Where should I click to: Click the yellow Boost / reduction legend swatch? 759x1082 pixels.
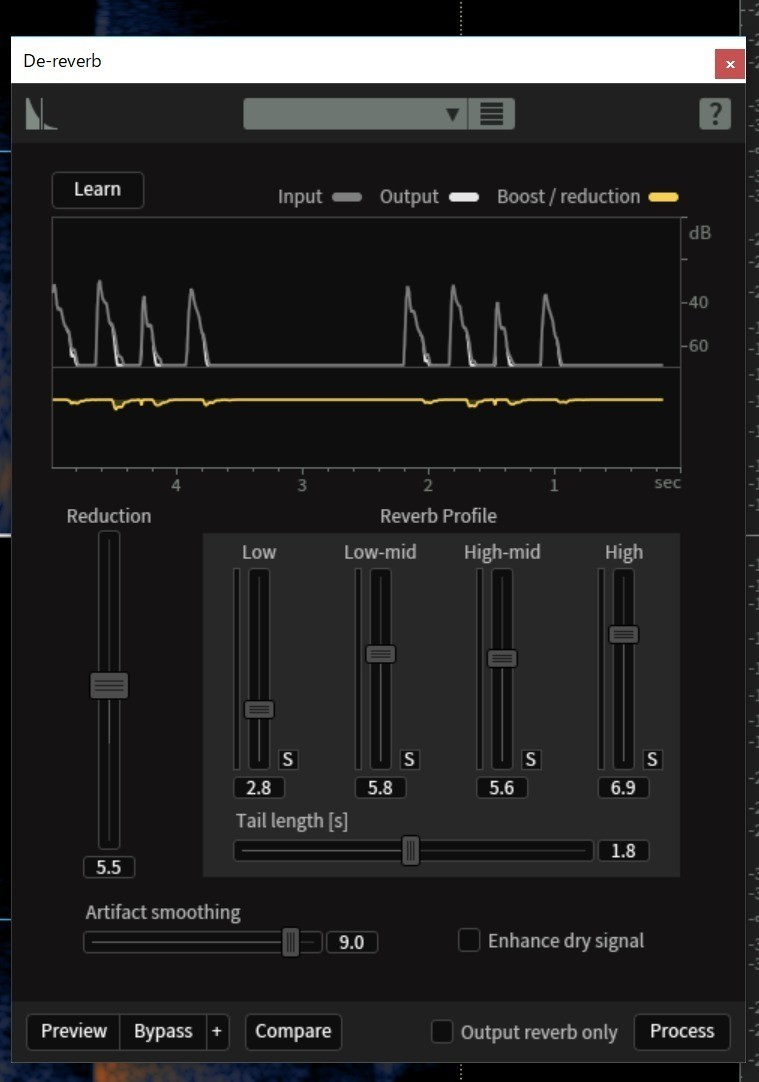pyautogui.click(x=664, y=197)
